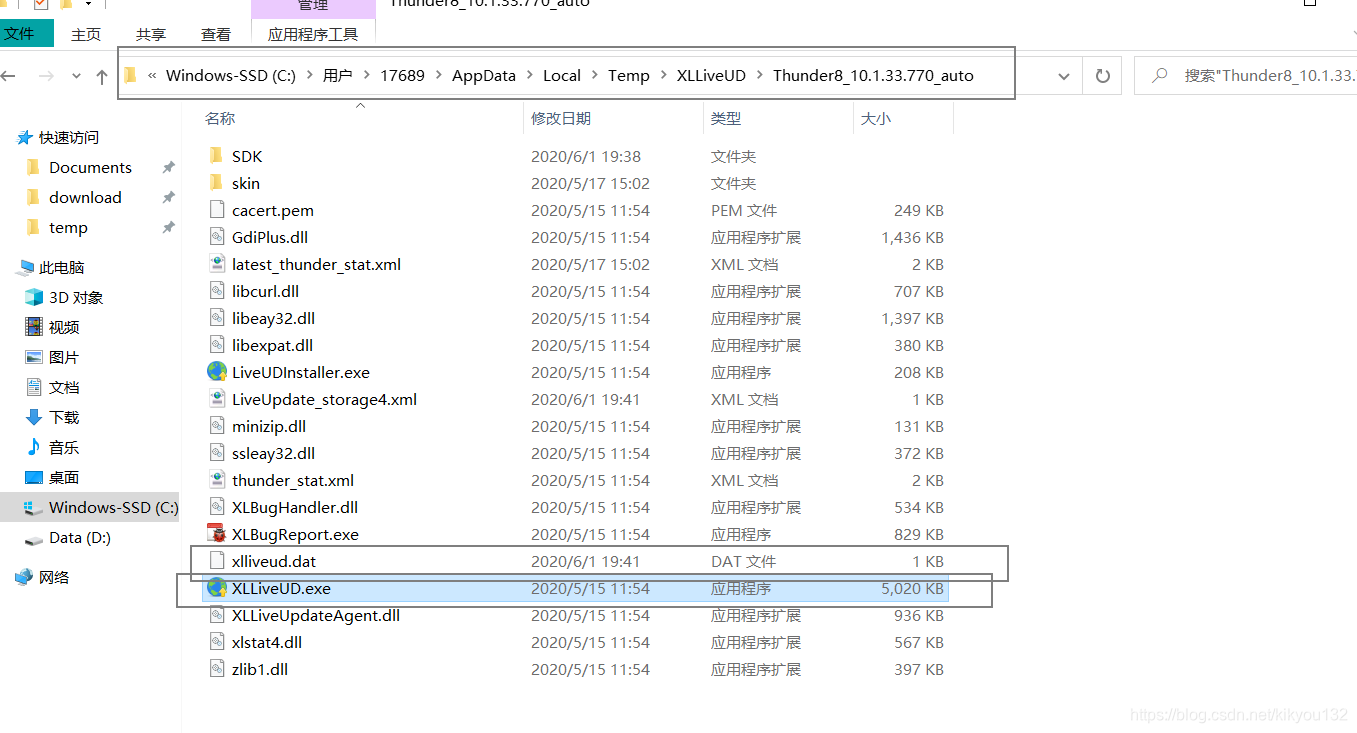The width and height of the screenshot is (1357, 733).
Task: Click the 5,020 KB size cell
Action: tap(912, 588)
